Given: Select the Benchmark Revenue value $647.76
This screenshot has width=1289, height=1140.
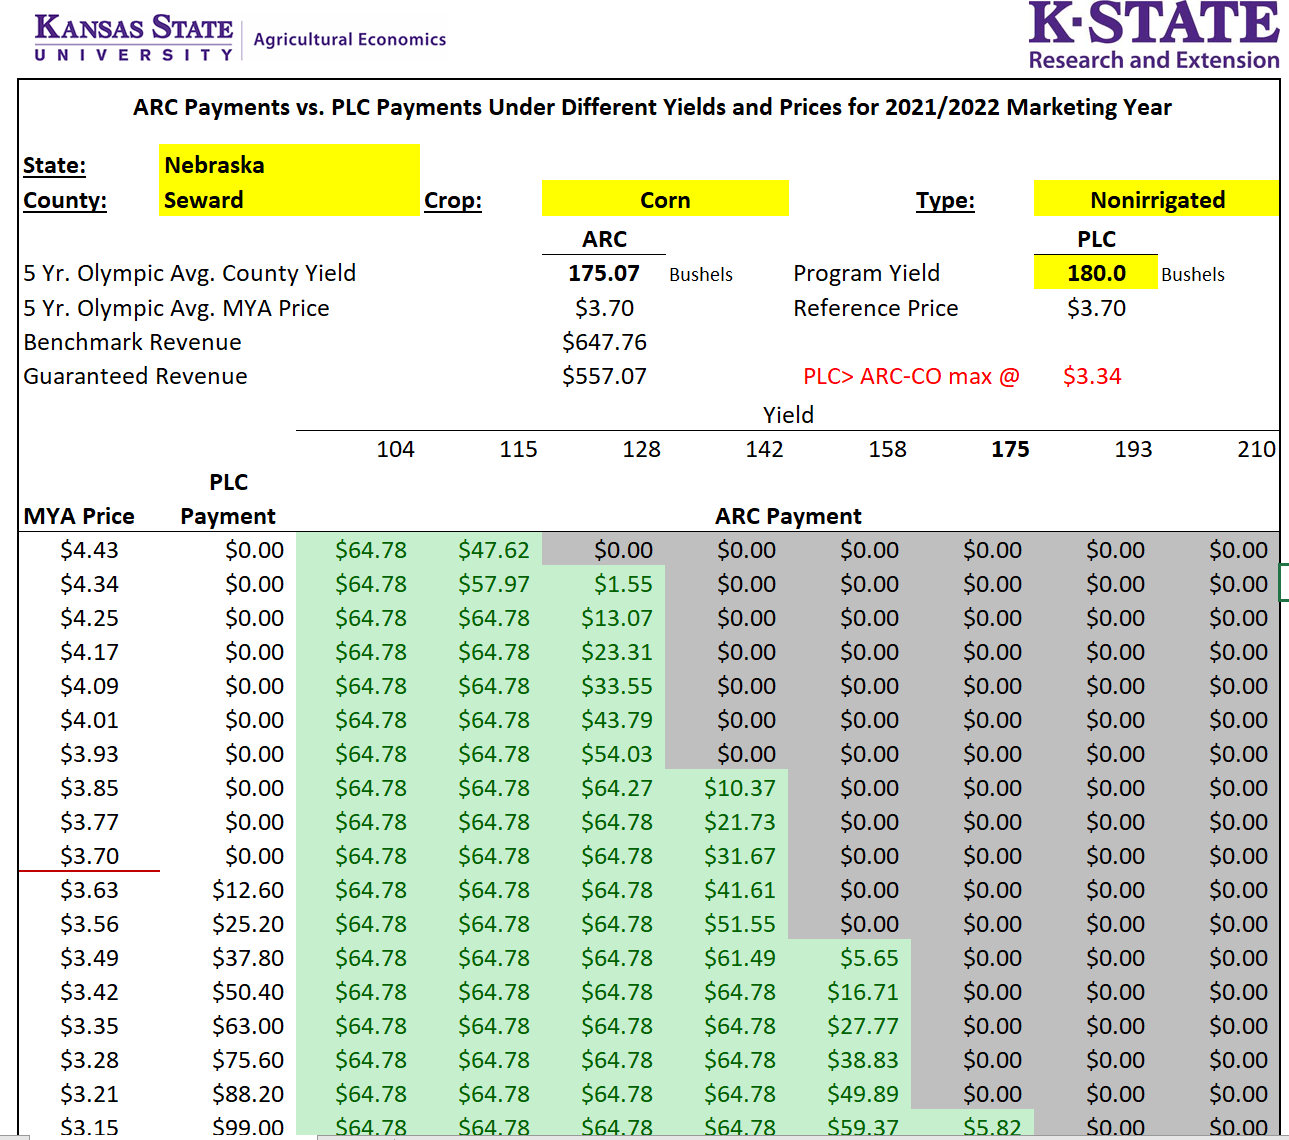Looking at the screenshot, I should (x=604, y=342).
